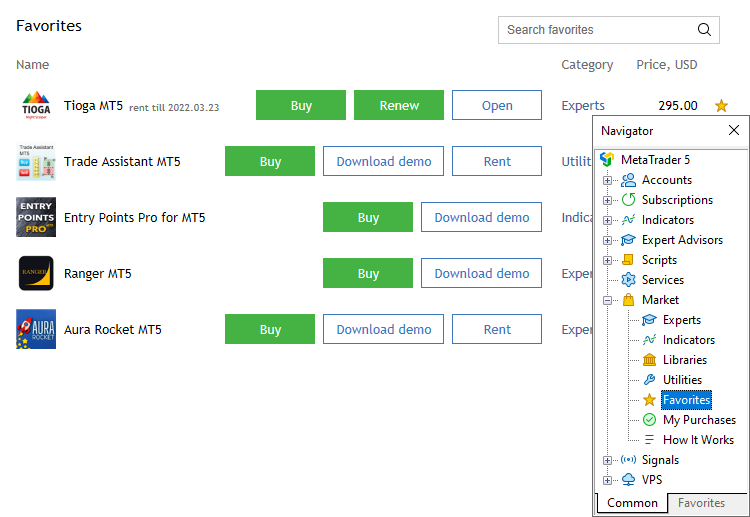Click the Utilities wrench icon
The image size is (750, 517).
pos(649,380)
